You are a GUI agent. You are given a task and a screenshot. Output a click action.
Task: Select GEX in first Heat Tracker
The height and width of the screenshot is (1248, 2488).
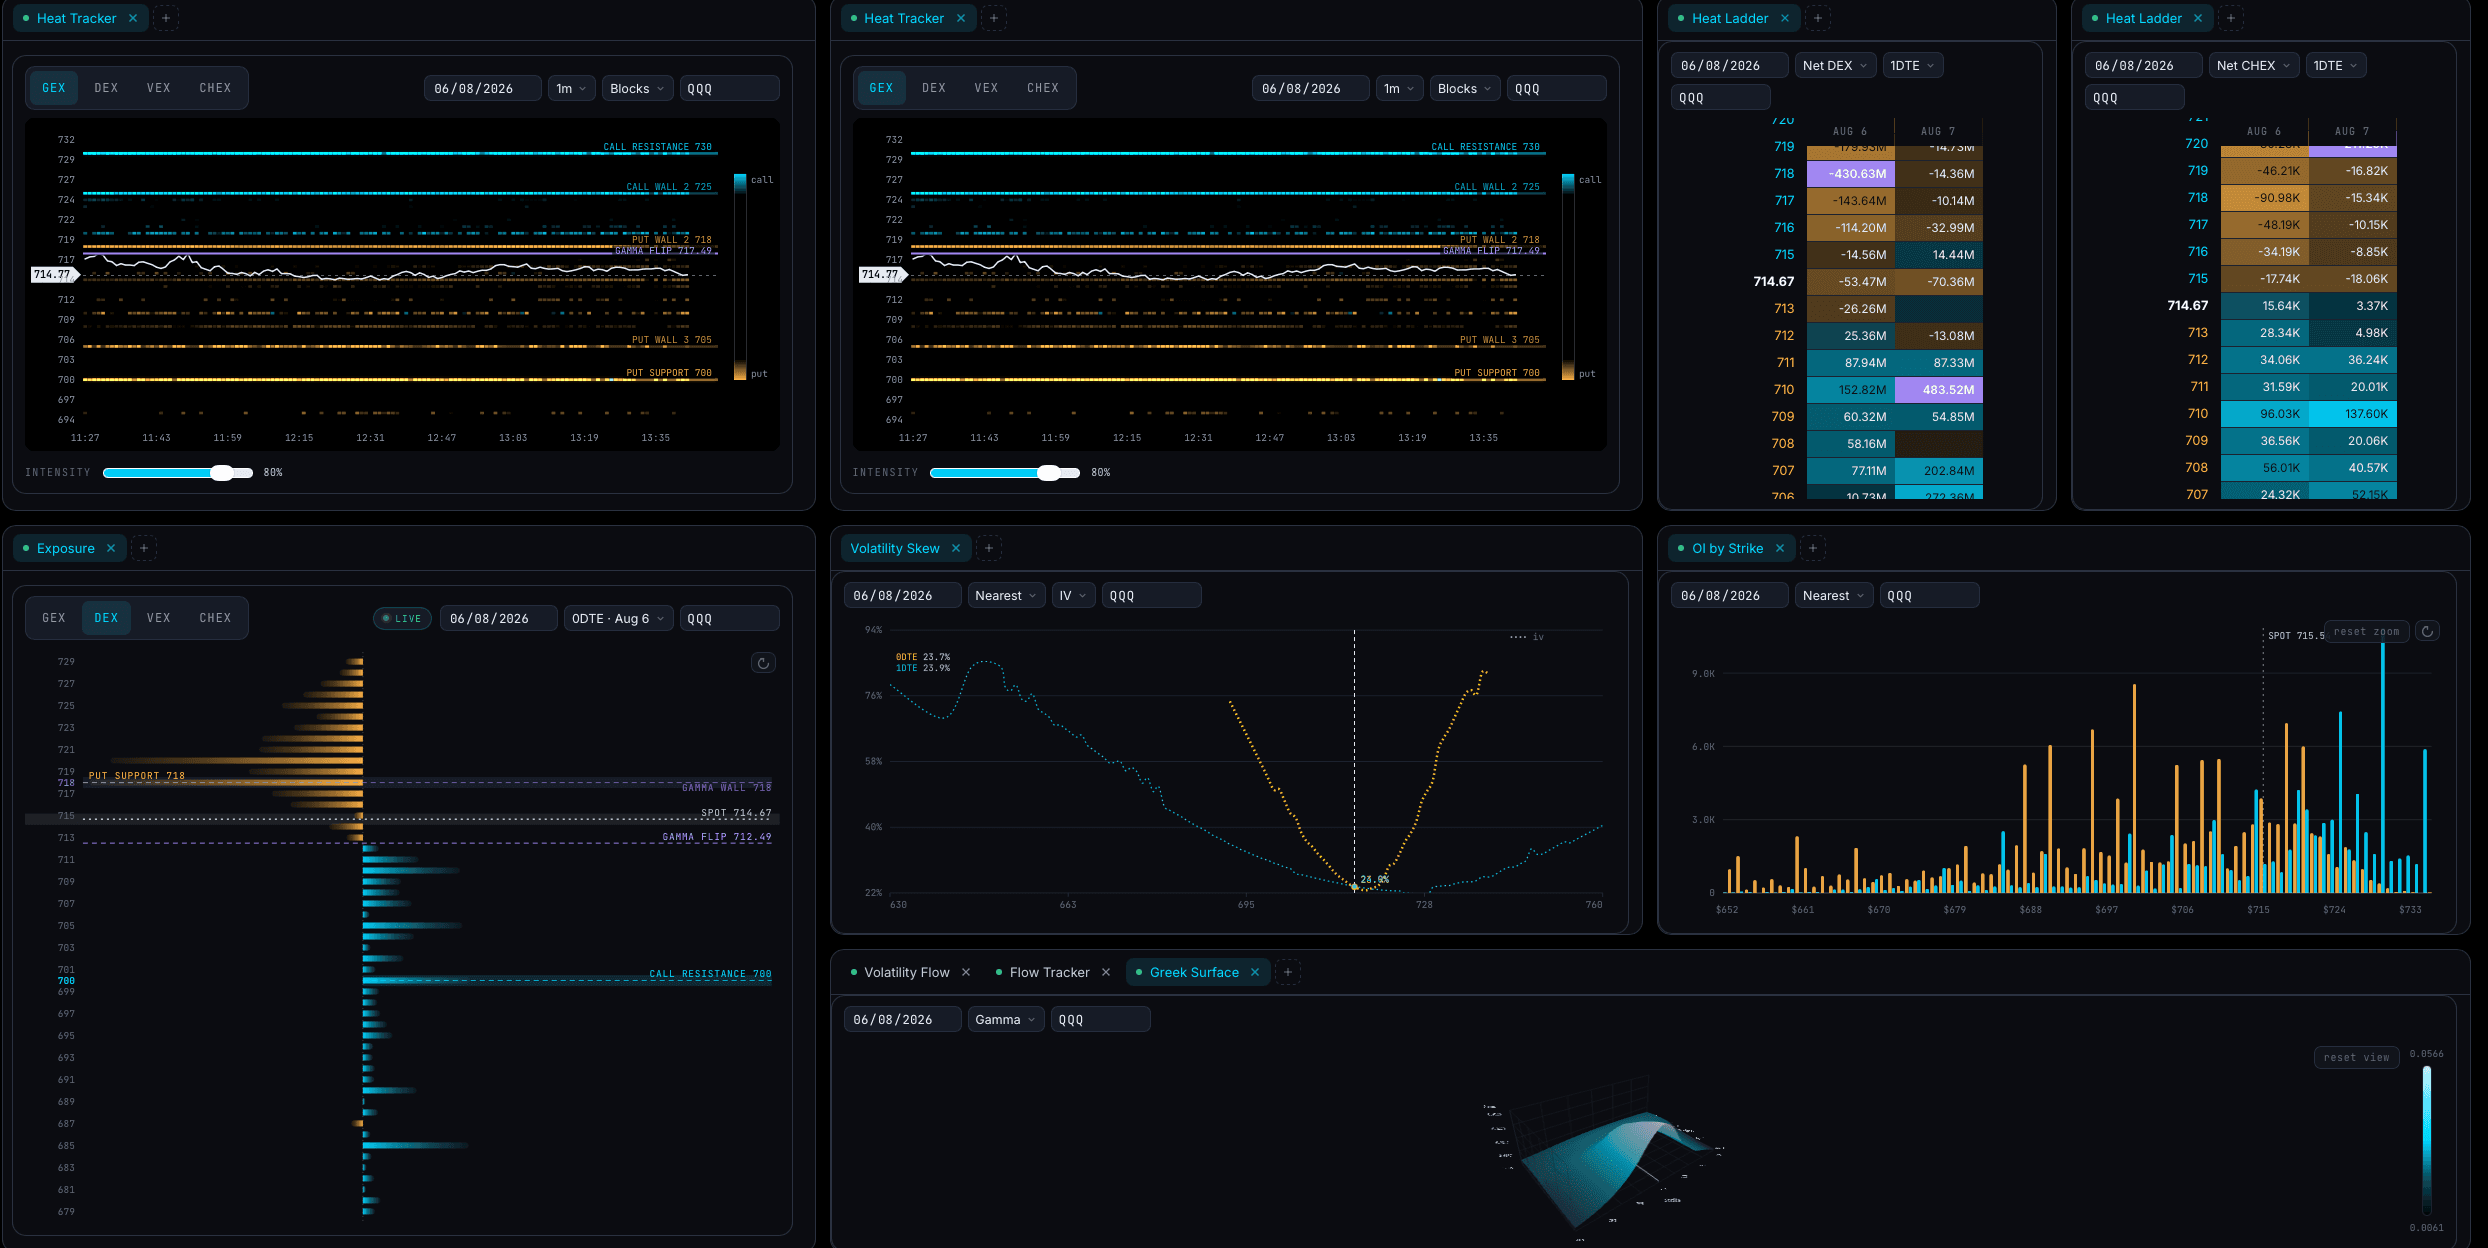coord(54,88)
